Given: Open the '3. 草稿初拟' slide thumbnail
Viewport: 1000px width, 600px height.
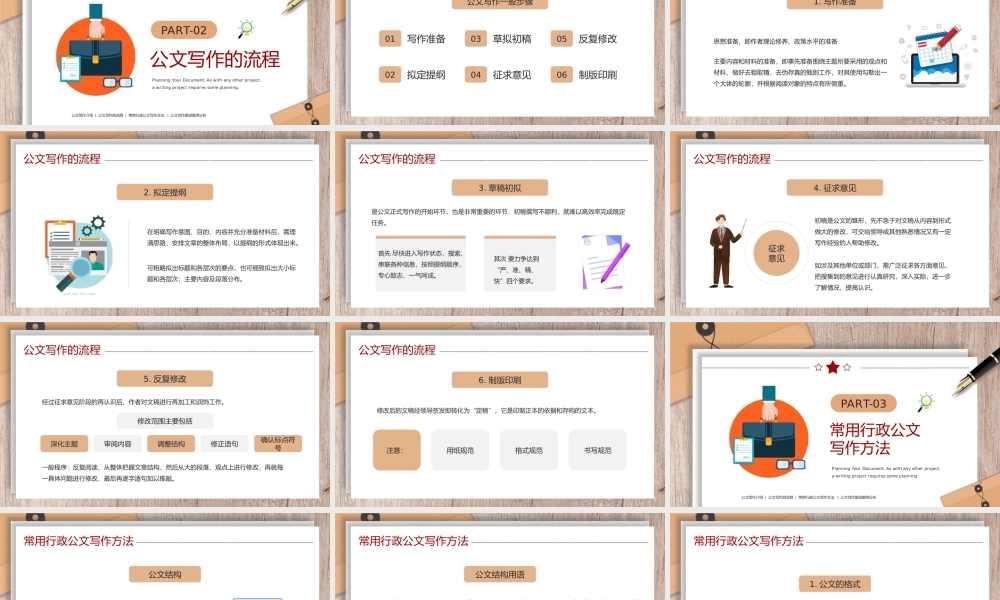Looking at the screenshot, I should tap(500, 224).
